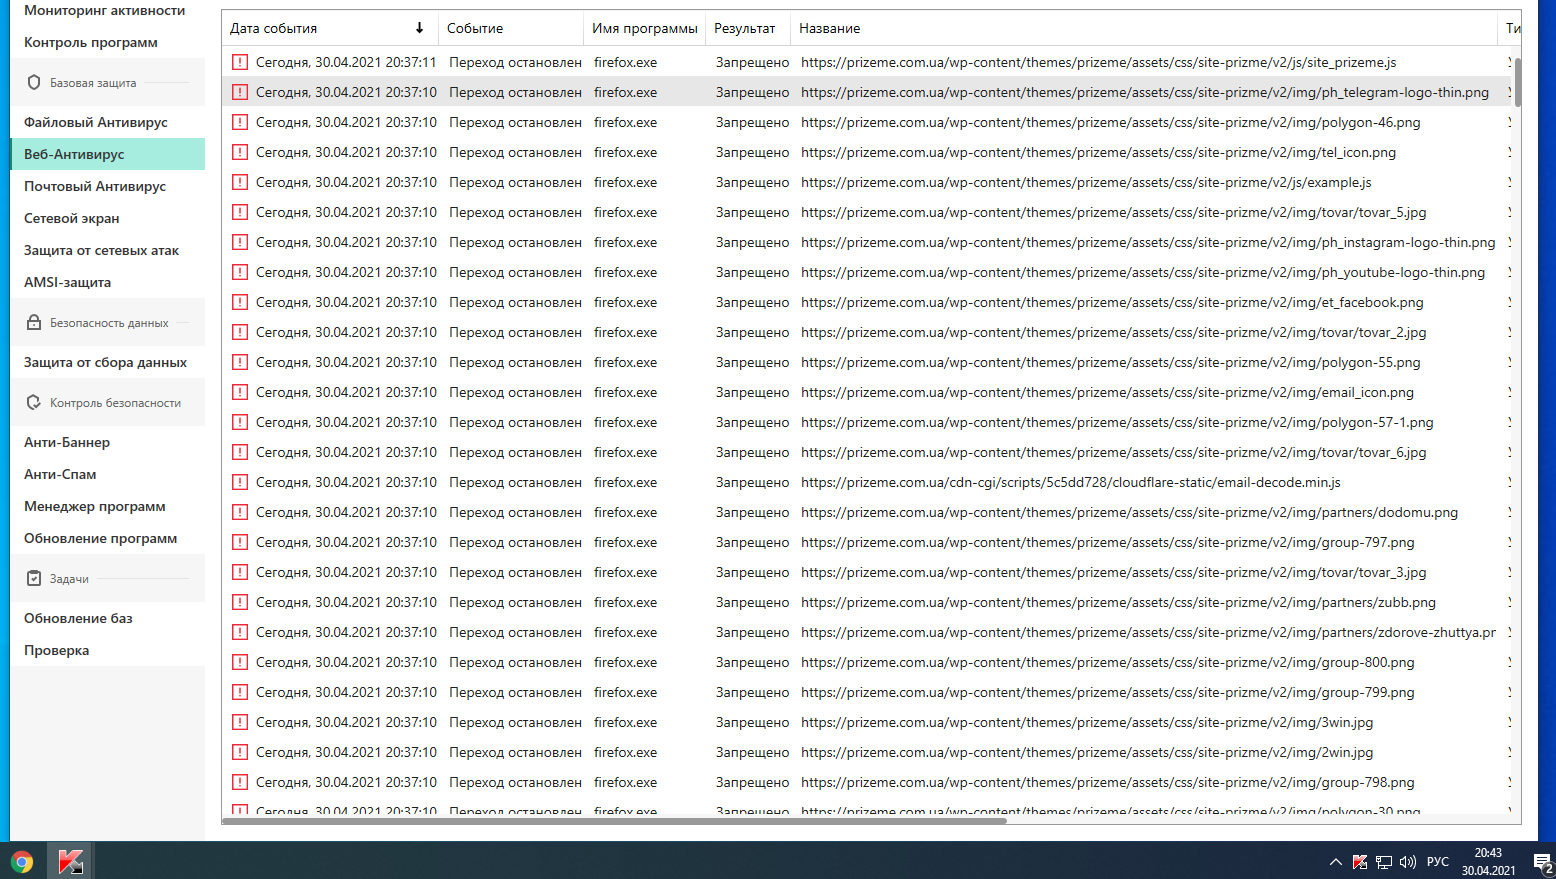Image resolution: width=1556 pixels, height=879 pixels.
Task: Click alert icon of polygon-46.png row
Action: (240, 122)
